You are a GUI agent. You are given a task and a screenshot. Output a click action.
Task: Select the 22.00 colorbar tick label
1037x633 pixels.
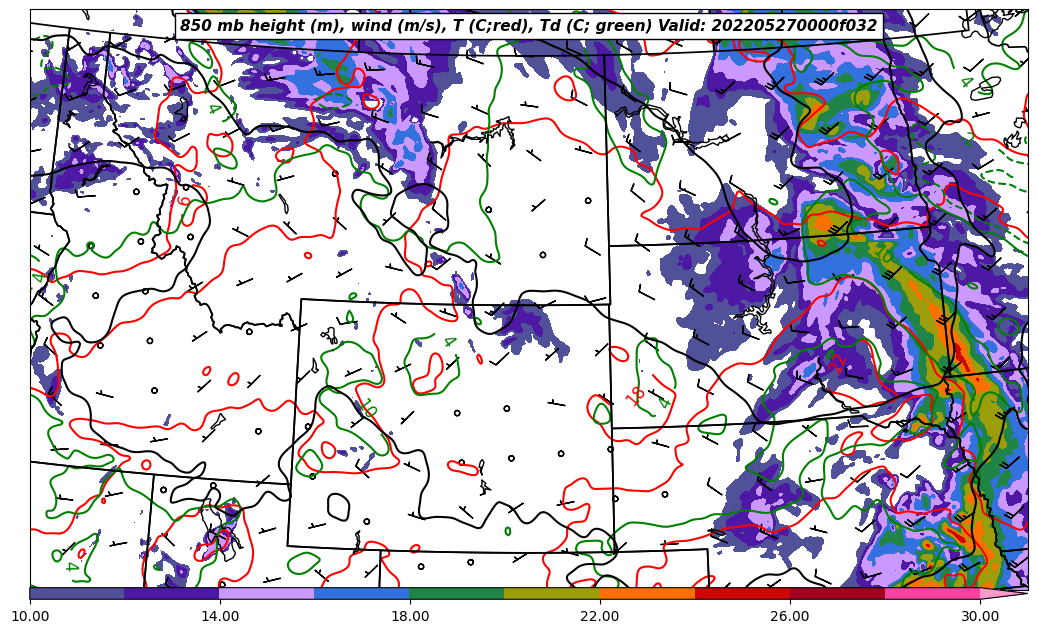coord(600,616)
